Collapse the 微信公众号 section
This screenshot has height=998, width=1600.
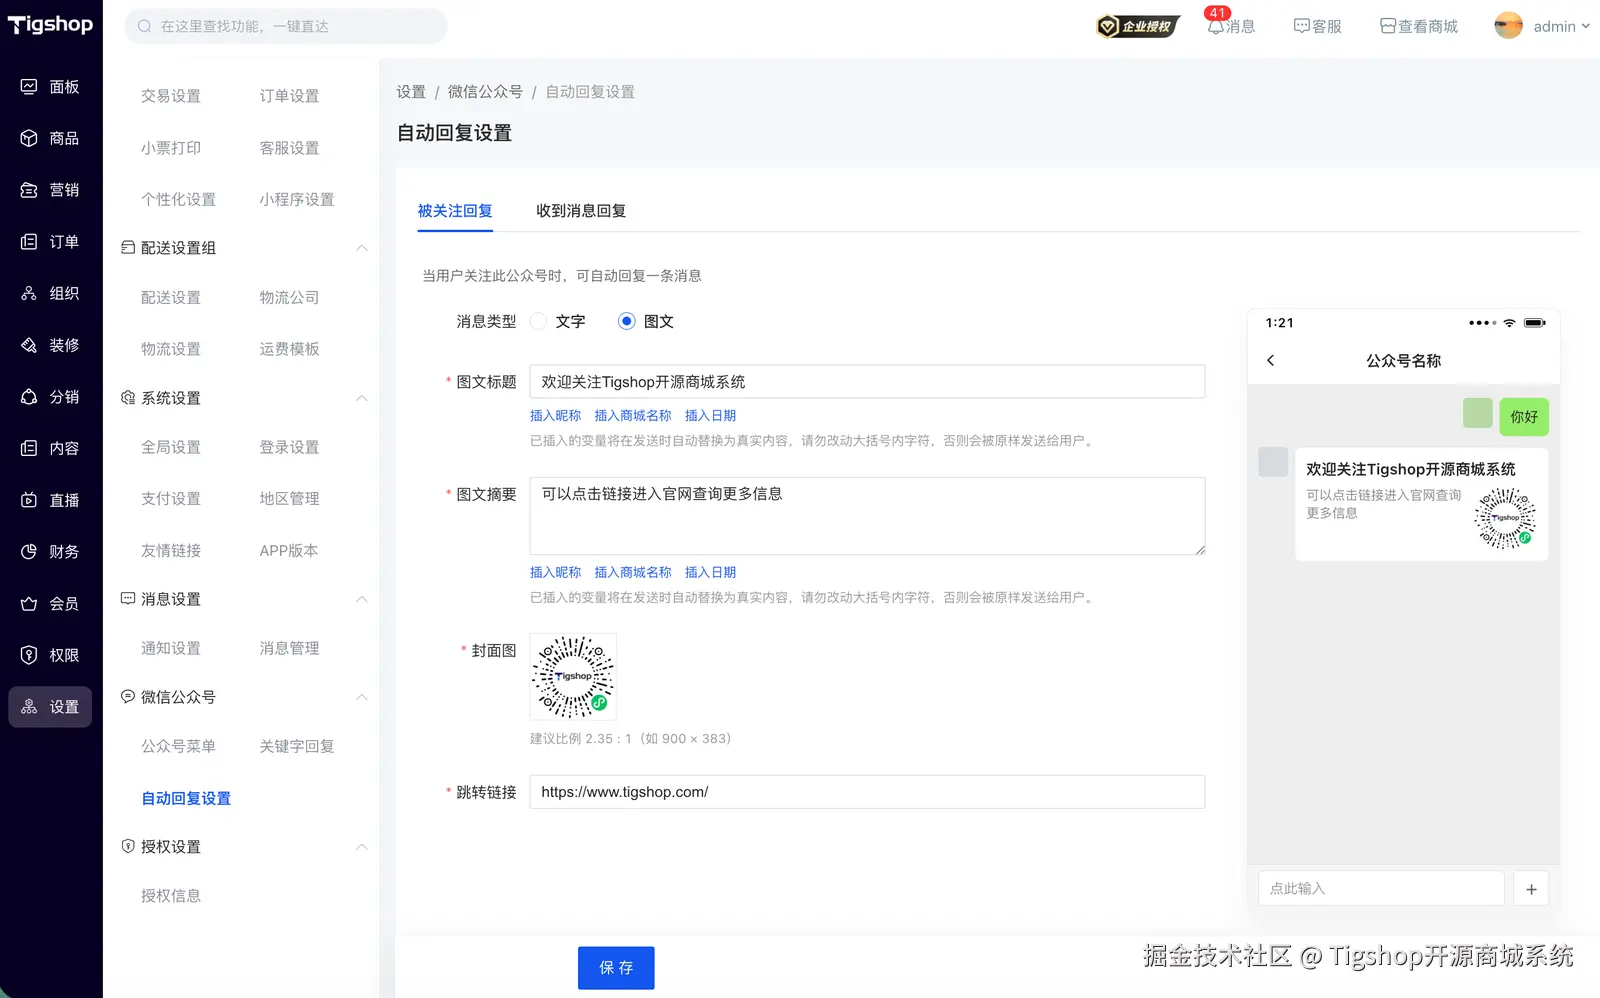click(x=362, y=697)
